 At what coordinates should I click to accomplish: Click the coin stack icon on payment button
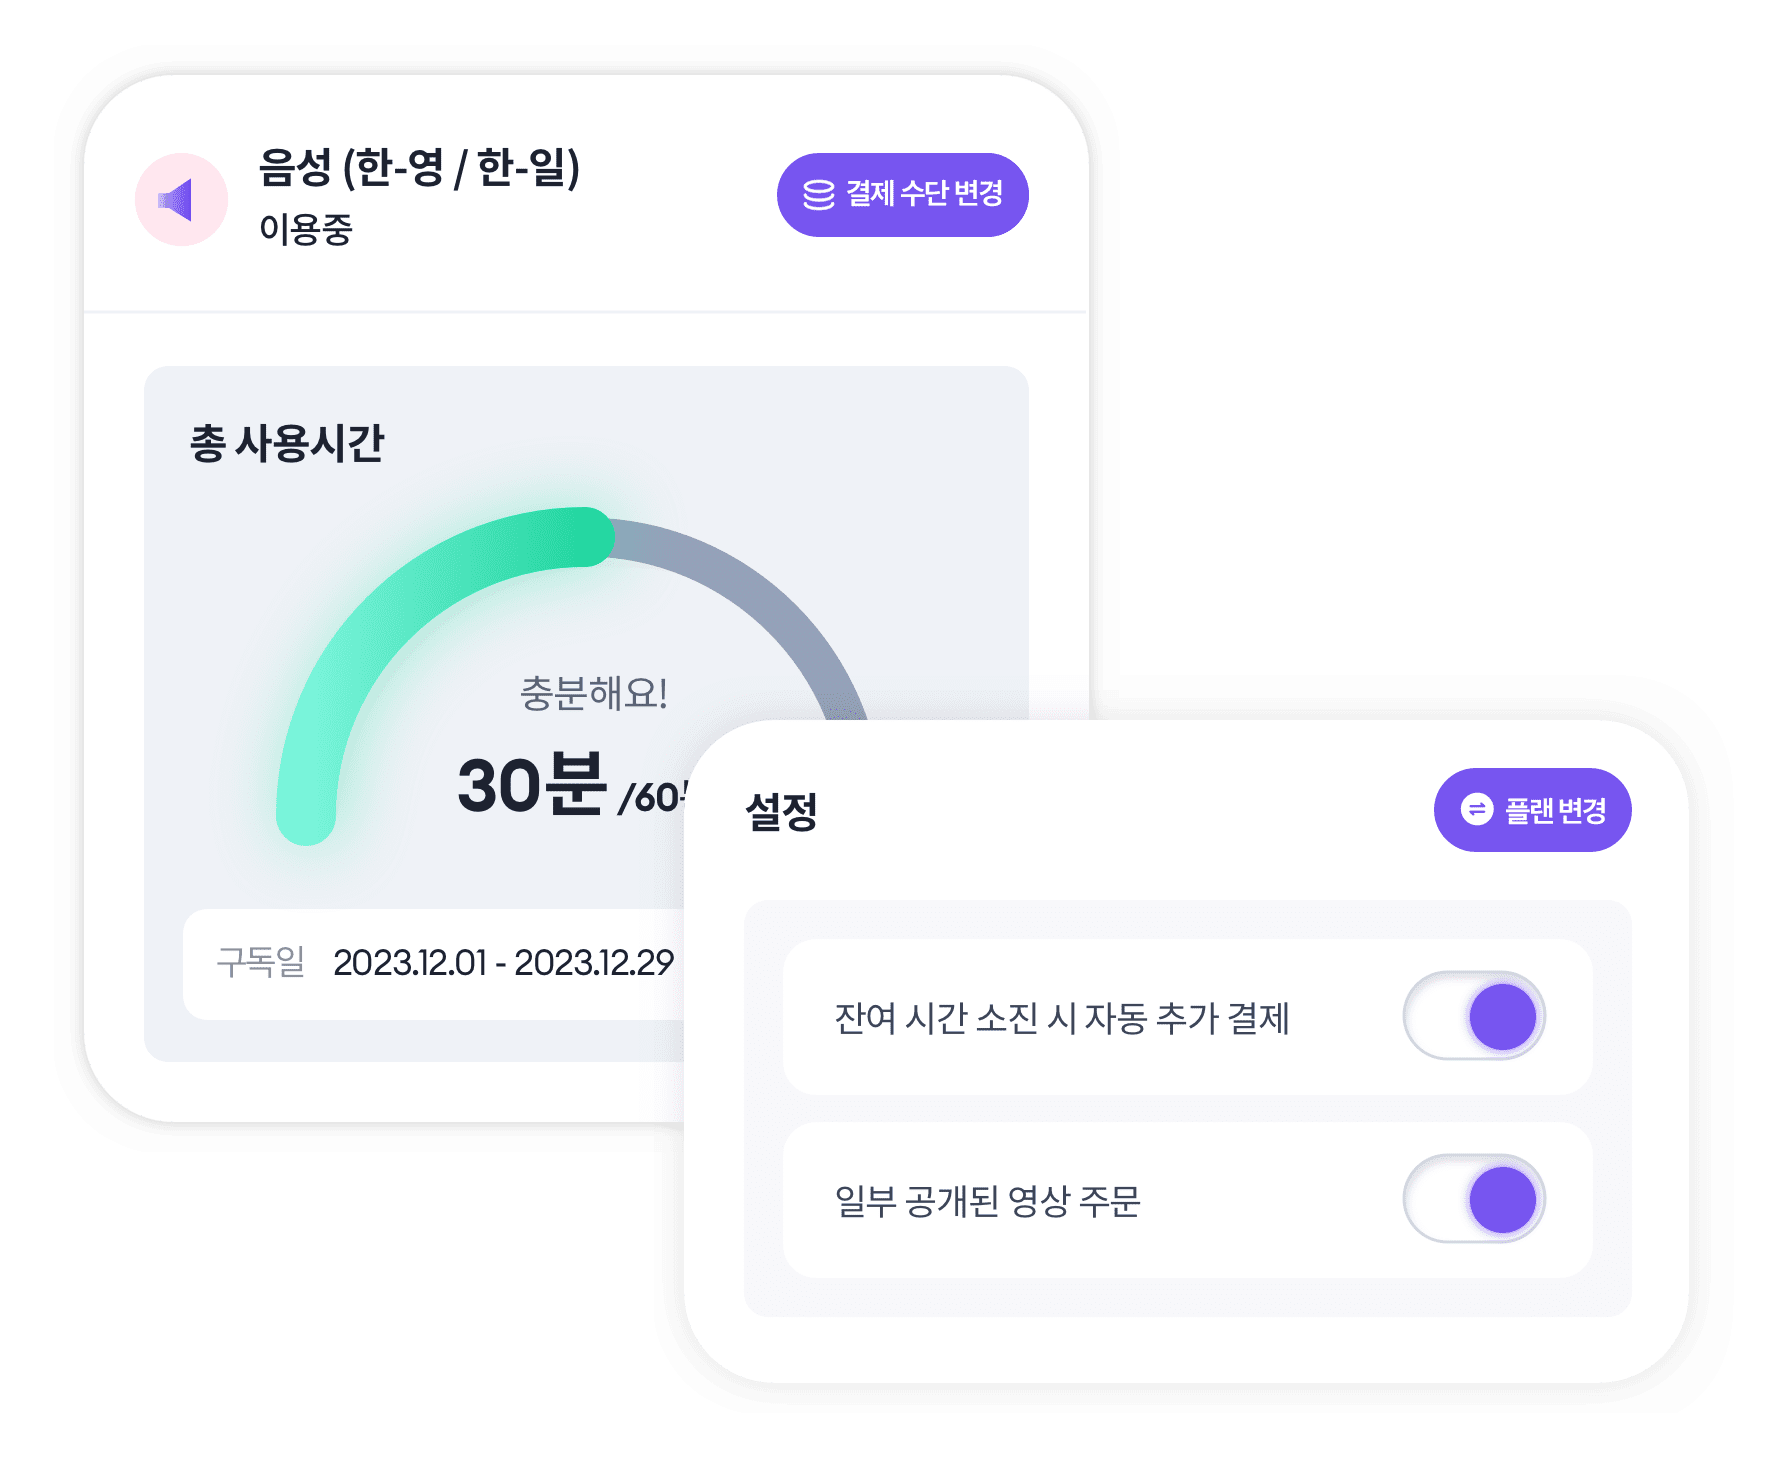point(818,194)
